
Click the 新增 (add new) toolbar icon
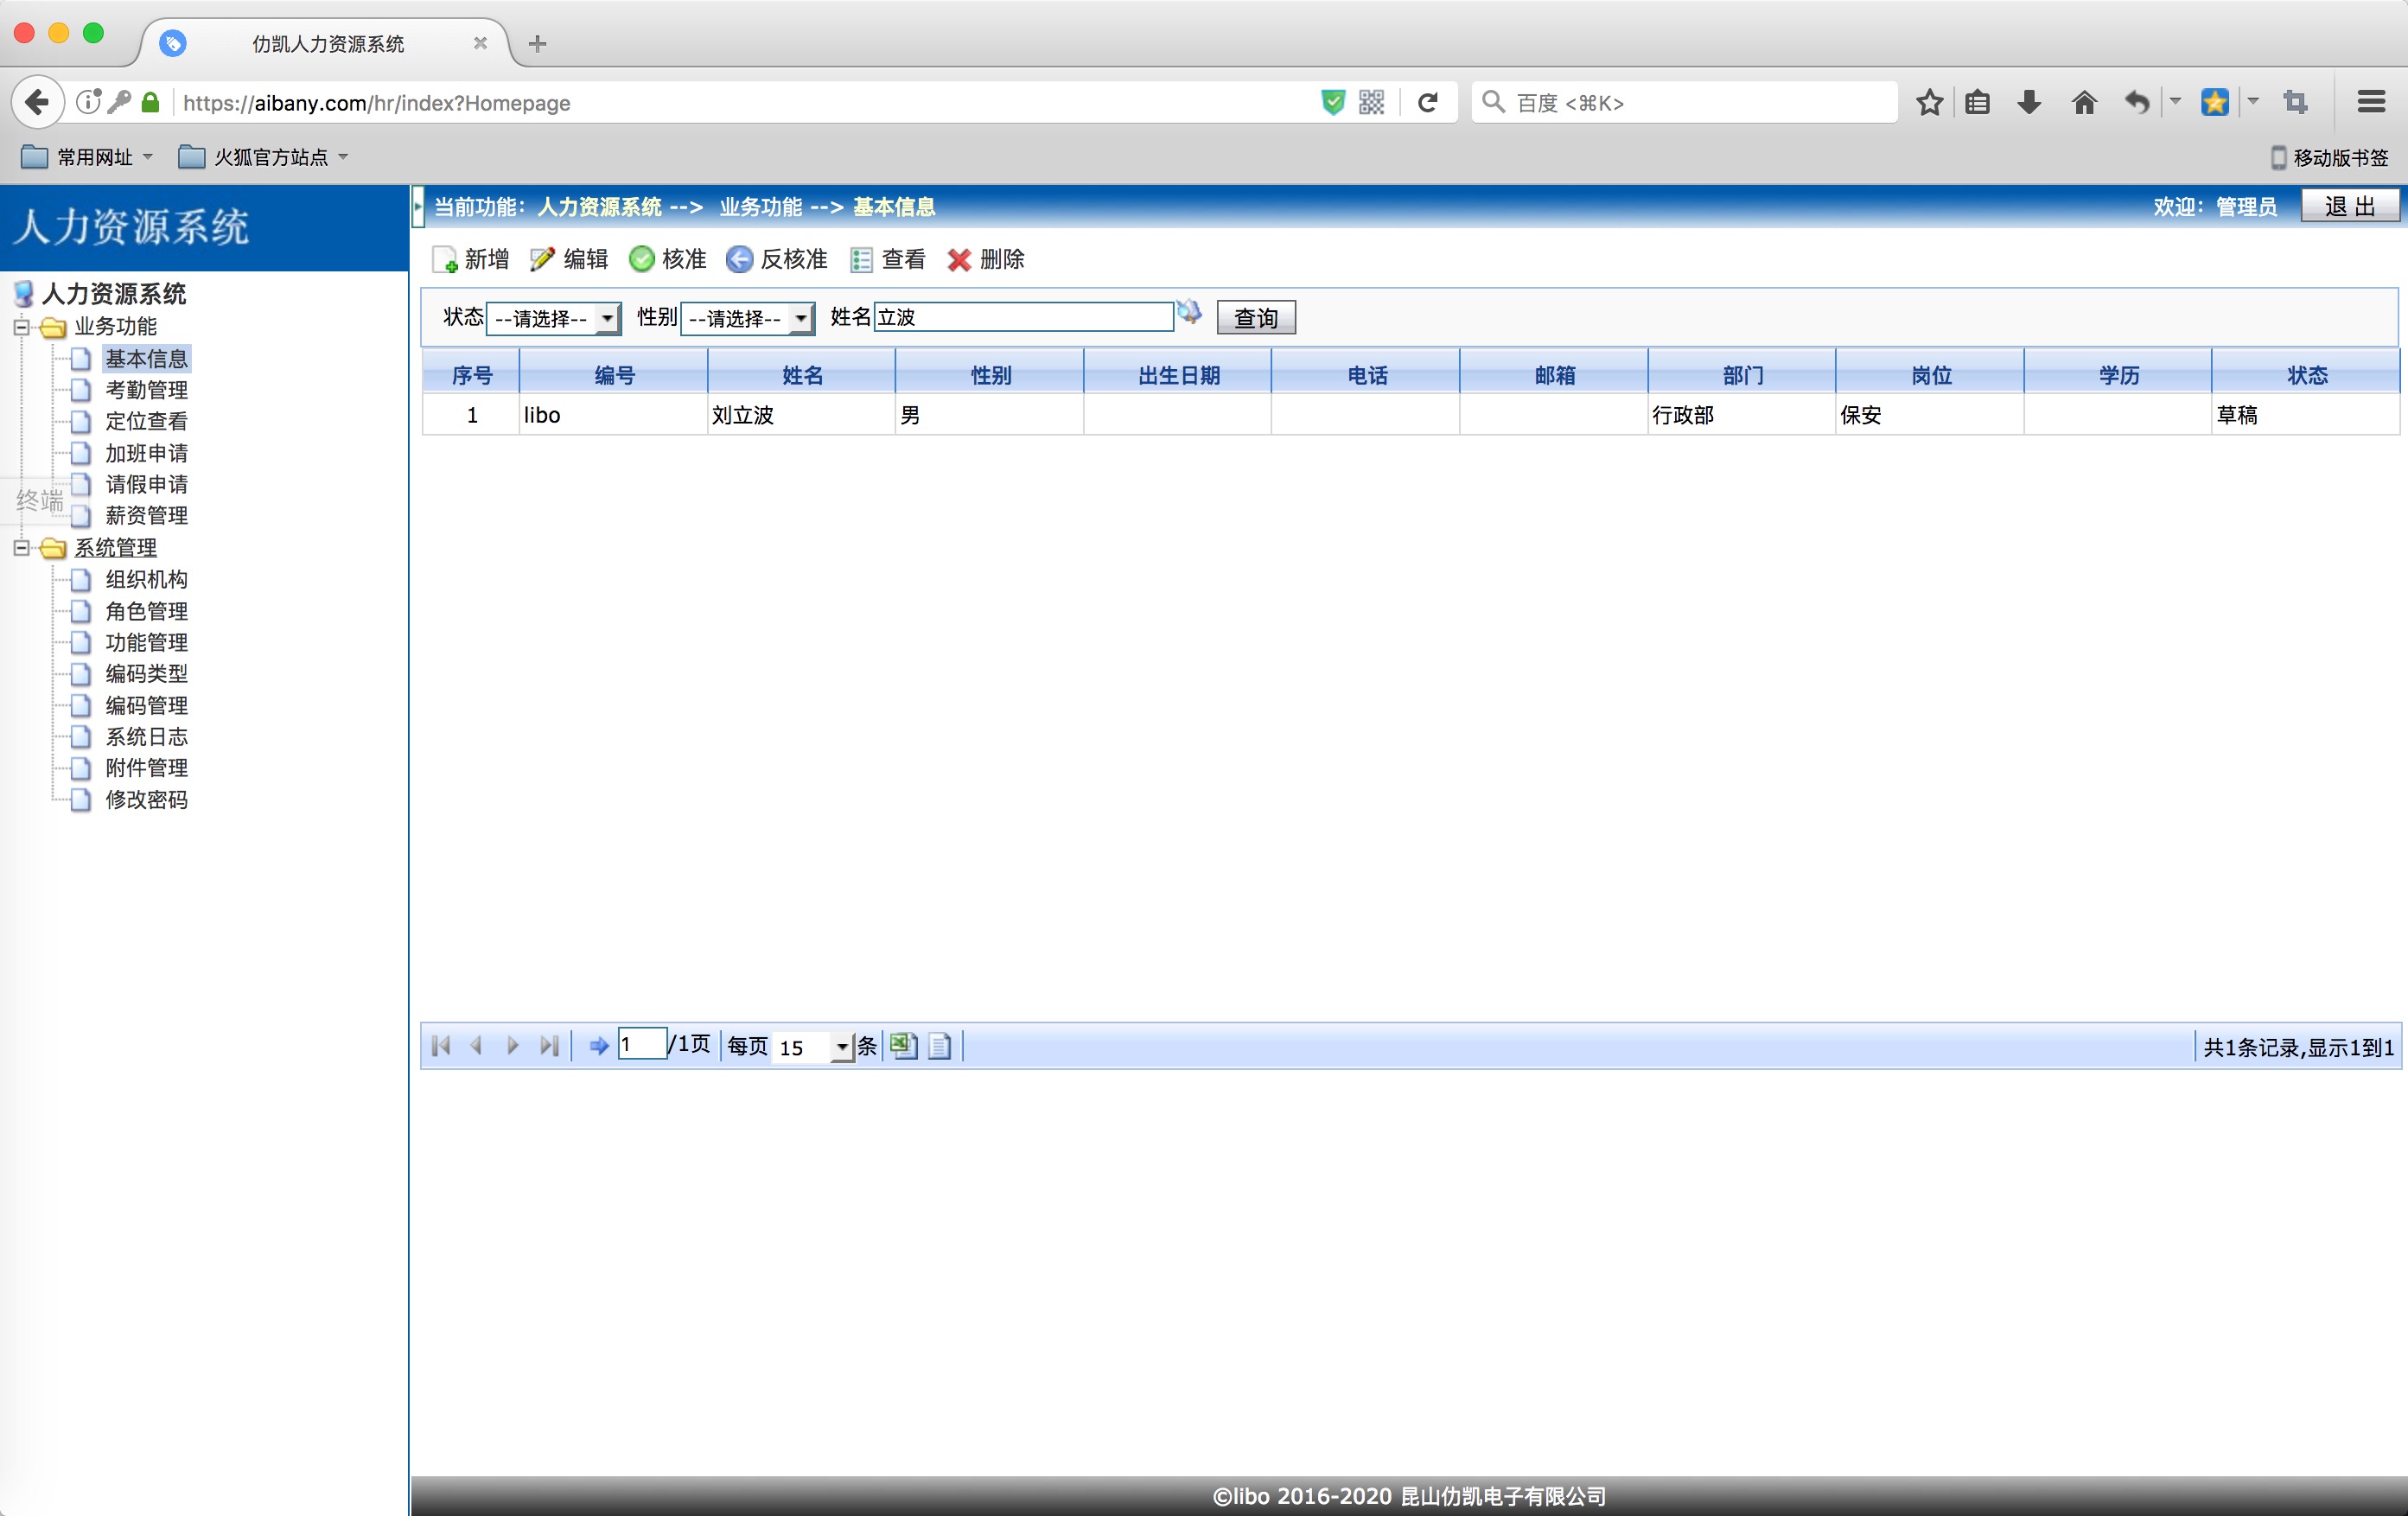click(x=445, y=260)
